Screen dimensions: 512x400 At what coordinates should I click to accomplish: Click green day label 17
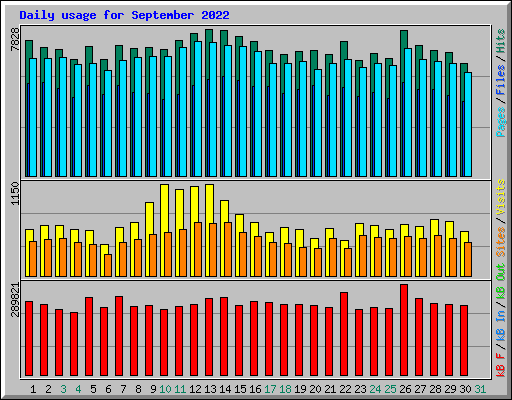click(270, 389)
